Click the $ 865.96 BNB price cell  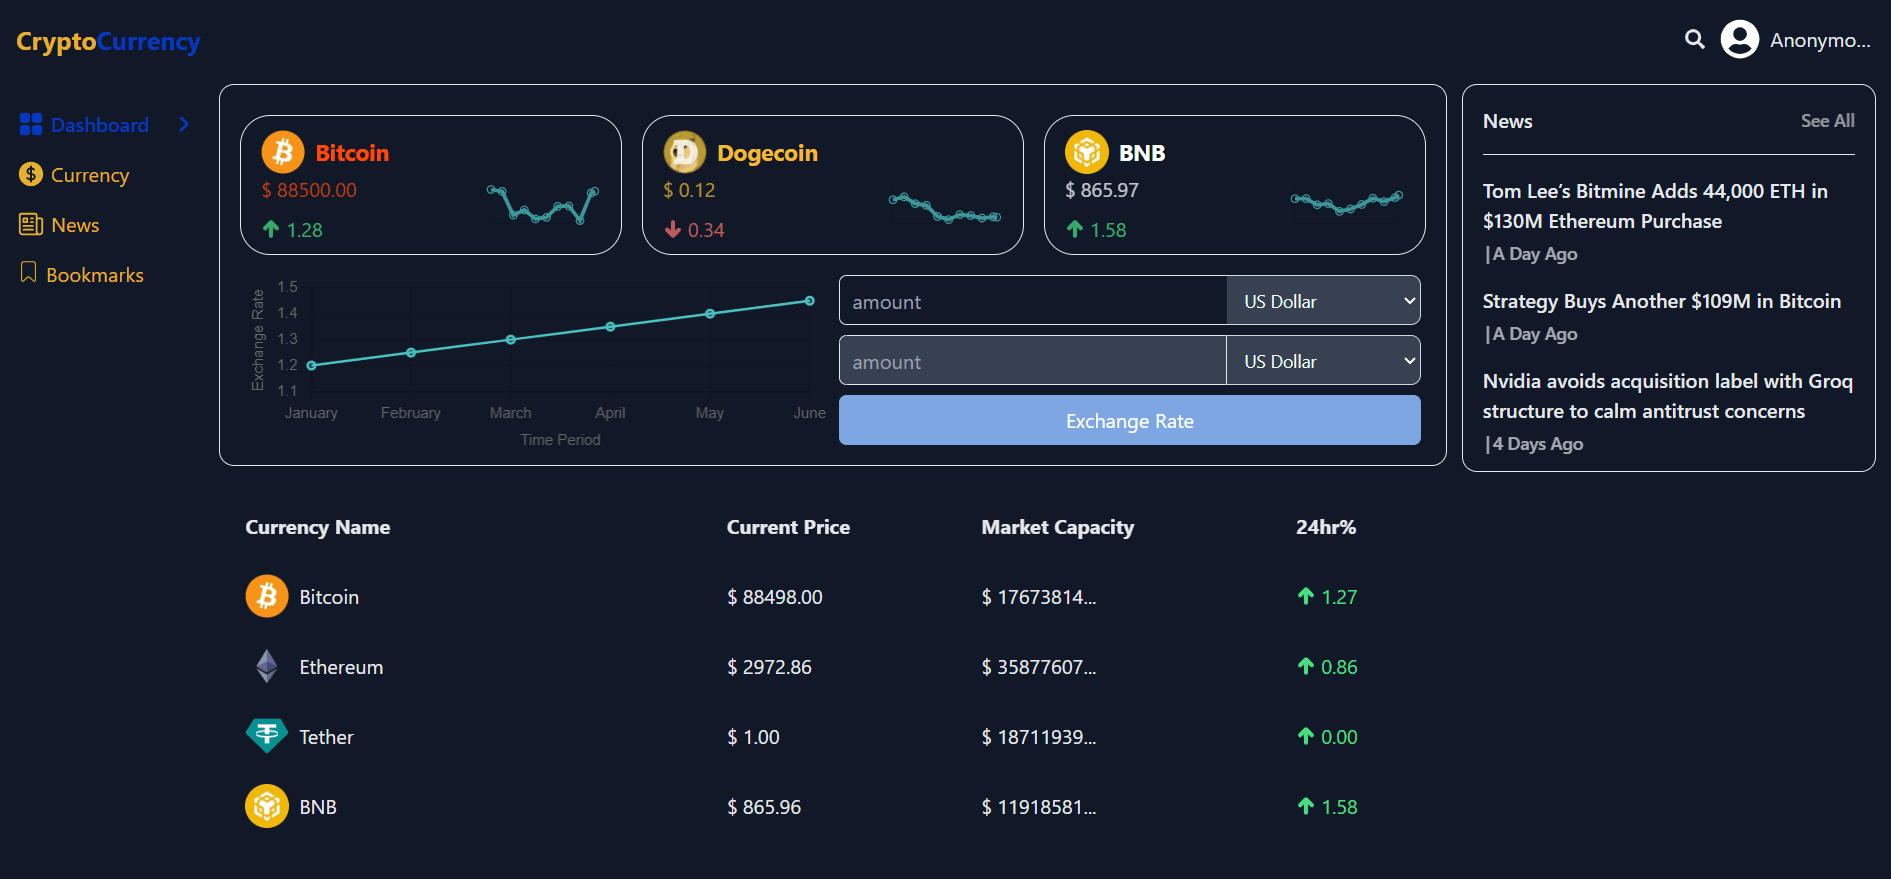click(x=764, y=807)
